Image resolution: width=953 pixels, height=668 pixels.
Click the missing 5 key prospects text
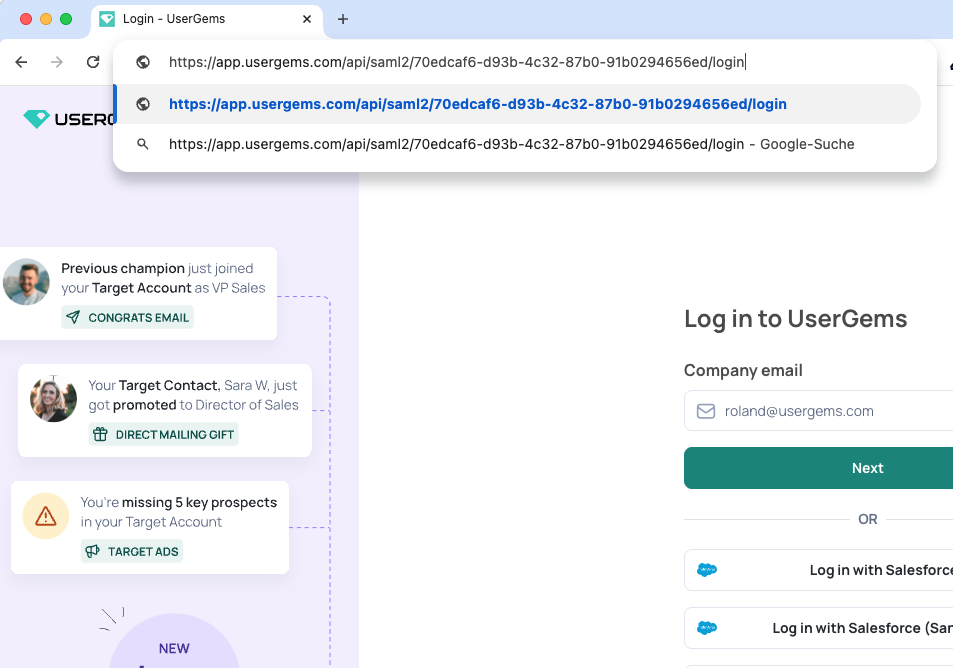(179, 512)
